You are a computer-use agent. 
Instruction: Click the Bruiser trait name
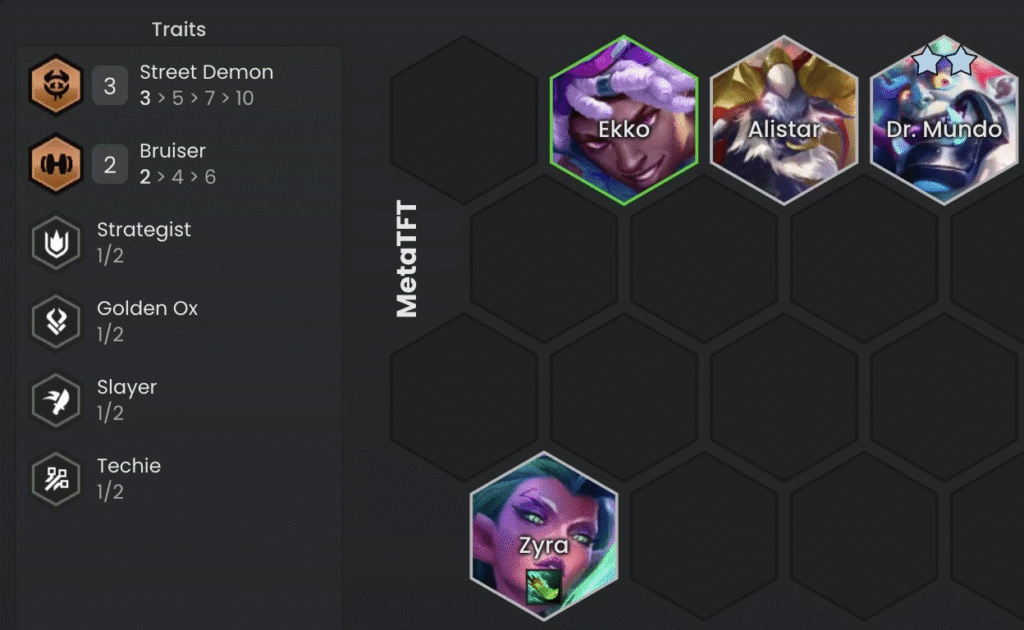172,151
